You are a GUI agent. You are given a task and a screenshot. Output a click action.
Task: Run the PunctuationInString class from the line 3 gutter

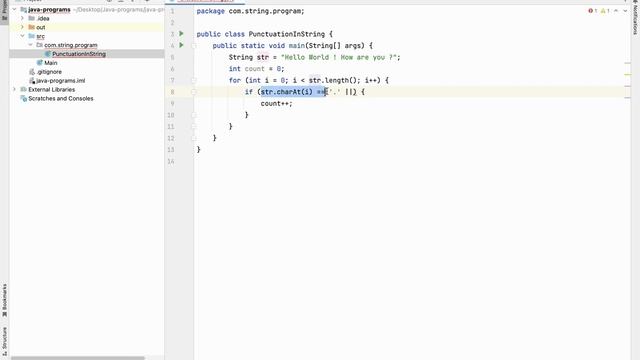(182, 34)
